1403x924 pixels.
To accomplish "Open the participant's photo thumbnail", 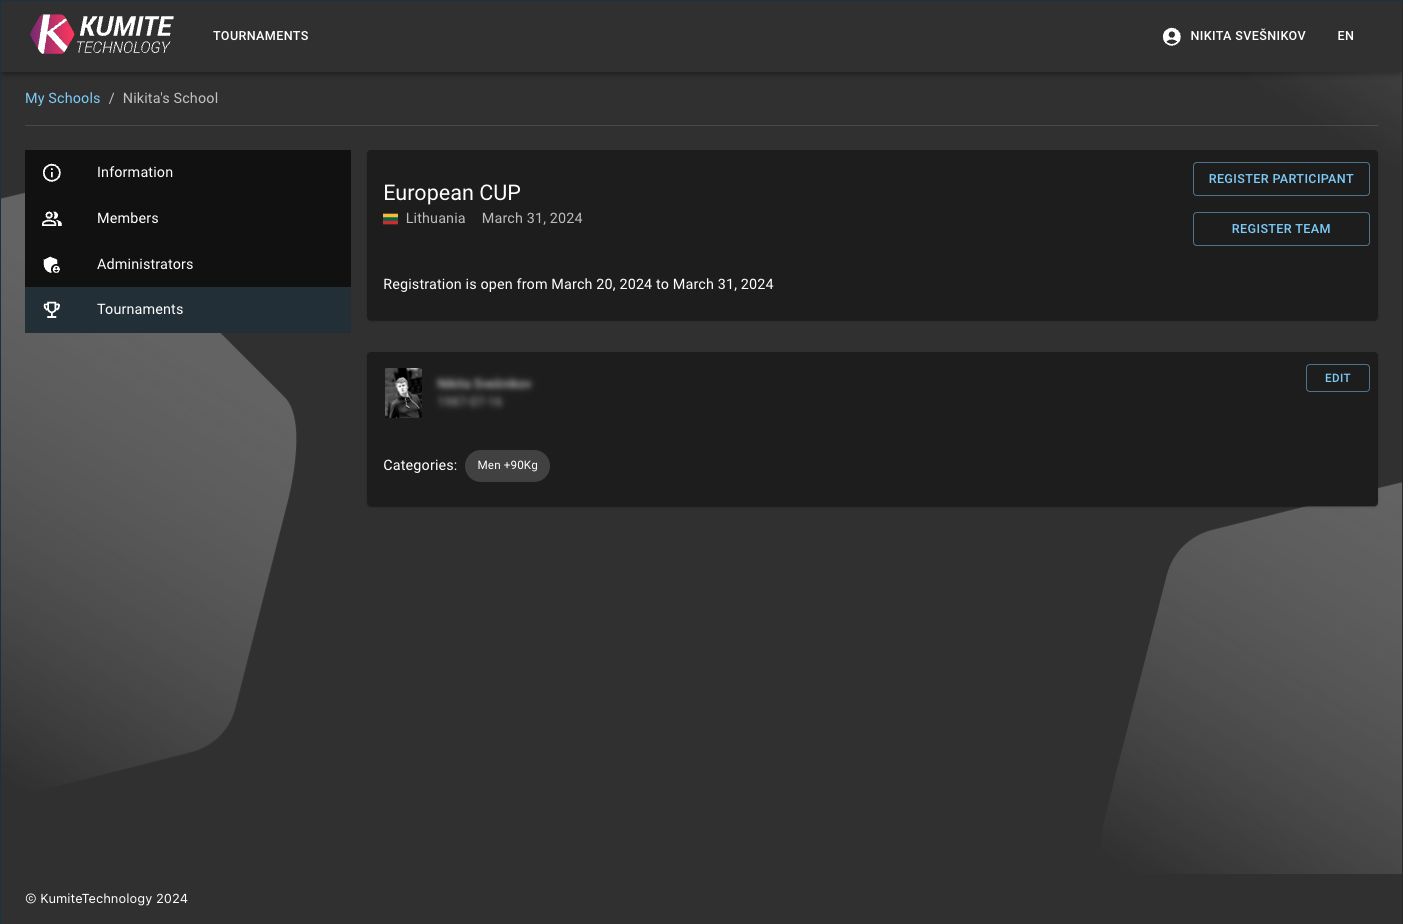I will [403, 393].
